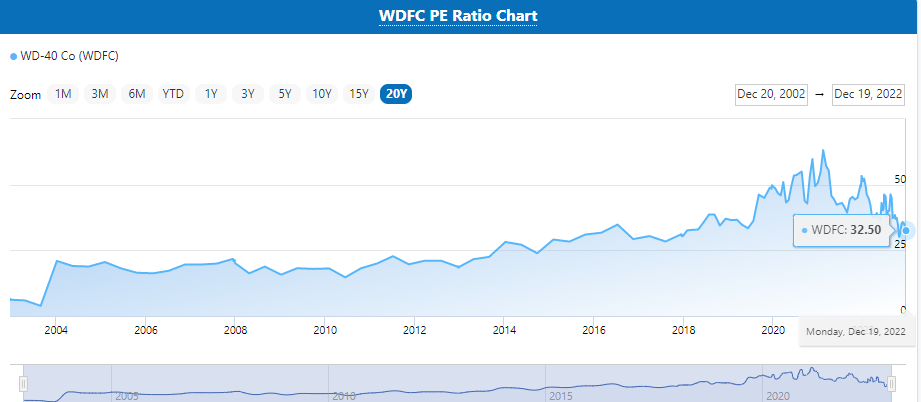Toggle the WD-40 Co (WDFC) legend series
The height and width of the screenshot is (402, 921).
65,56
